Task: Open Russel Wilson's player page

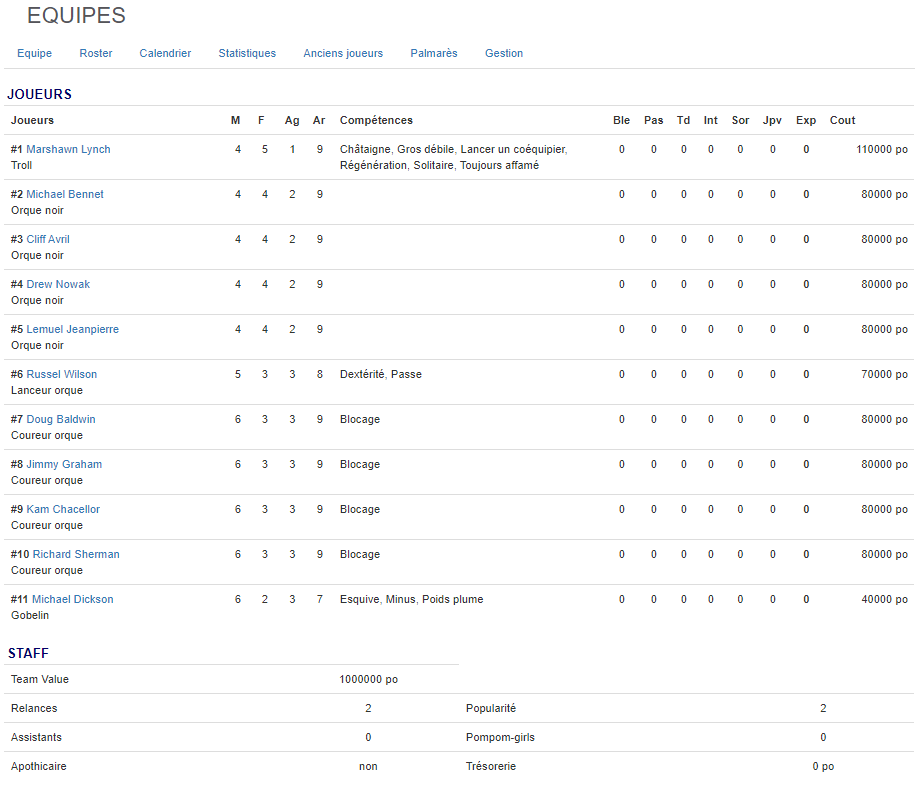Action: 62,374
